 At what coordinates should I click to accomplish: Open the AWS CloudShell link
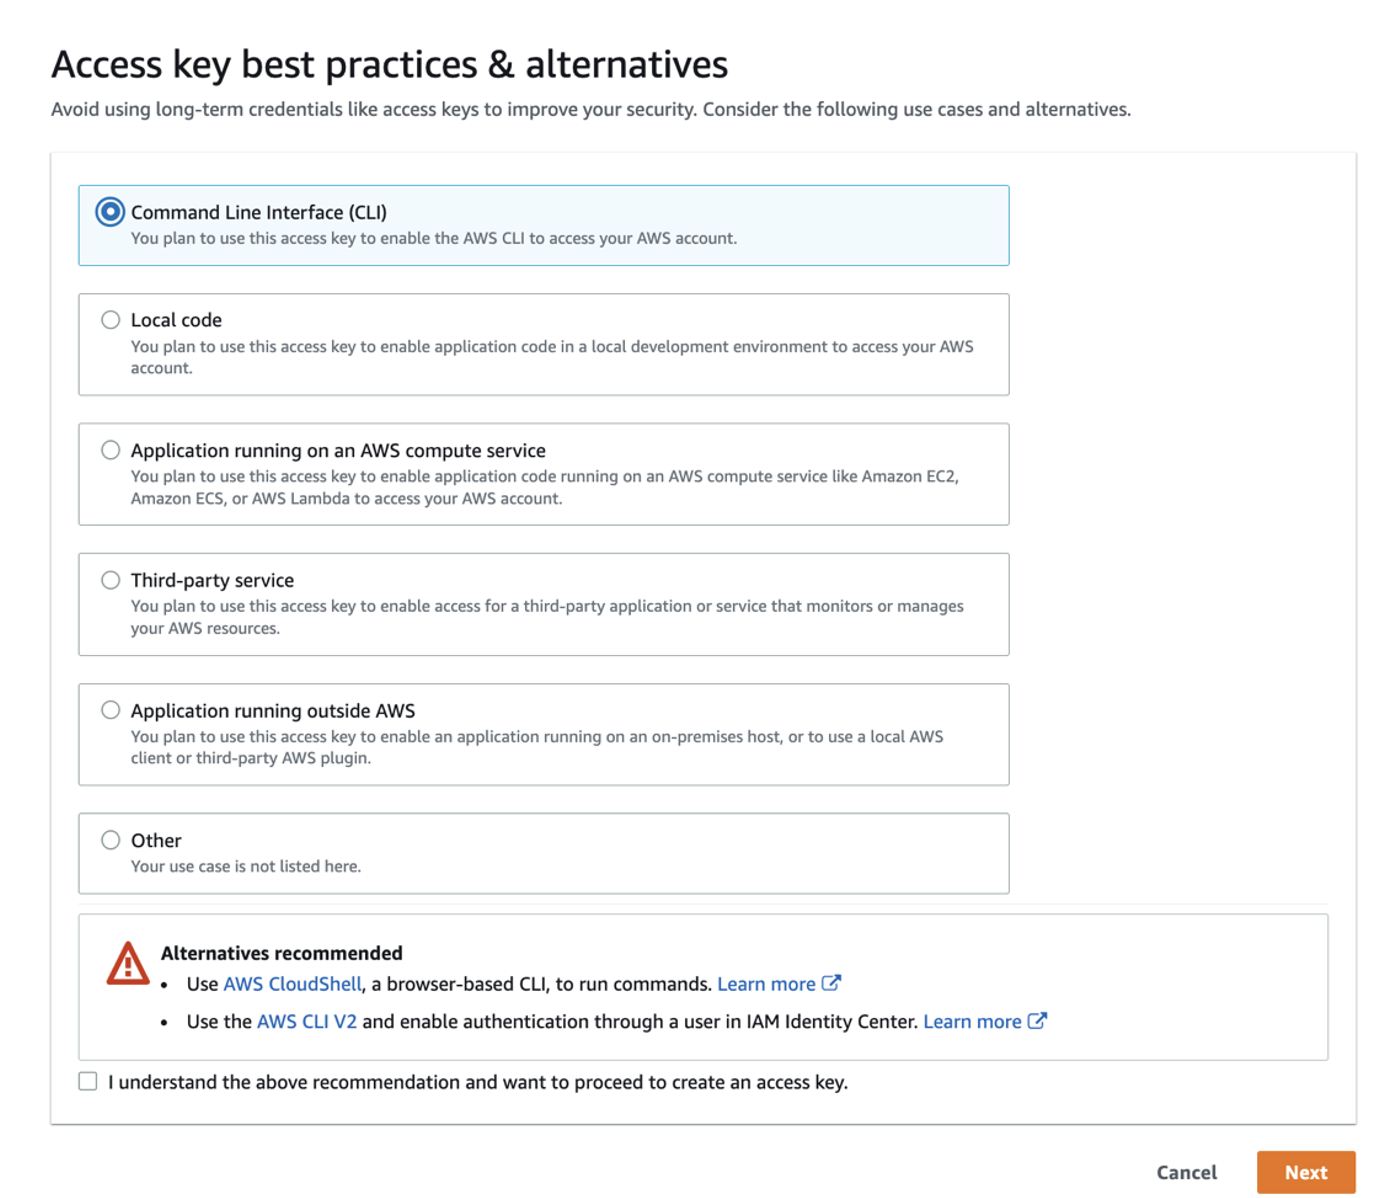(x=292, y=984)
